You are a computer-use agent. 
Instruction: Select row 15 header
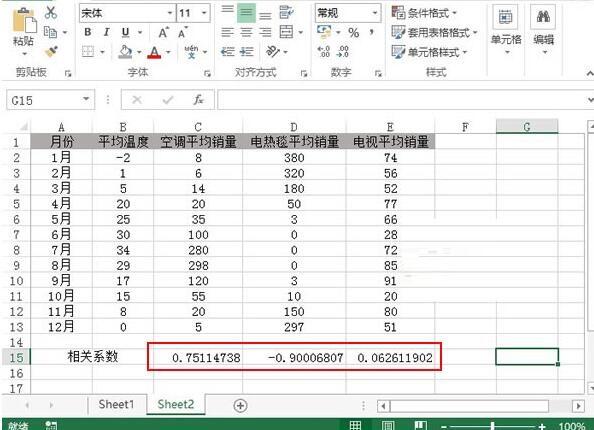point(16,358)
